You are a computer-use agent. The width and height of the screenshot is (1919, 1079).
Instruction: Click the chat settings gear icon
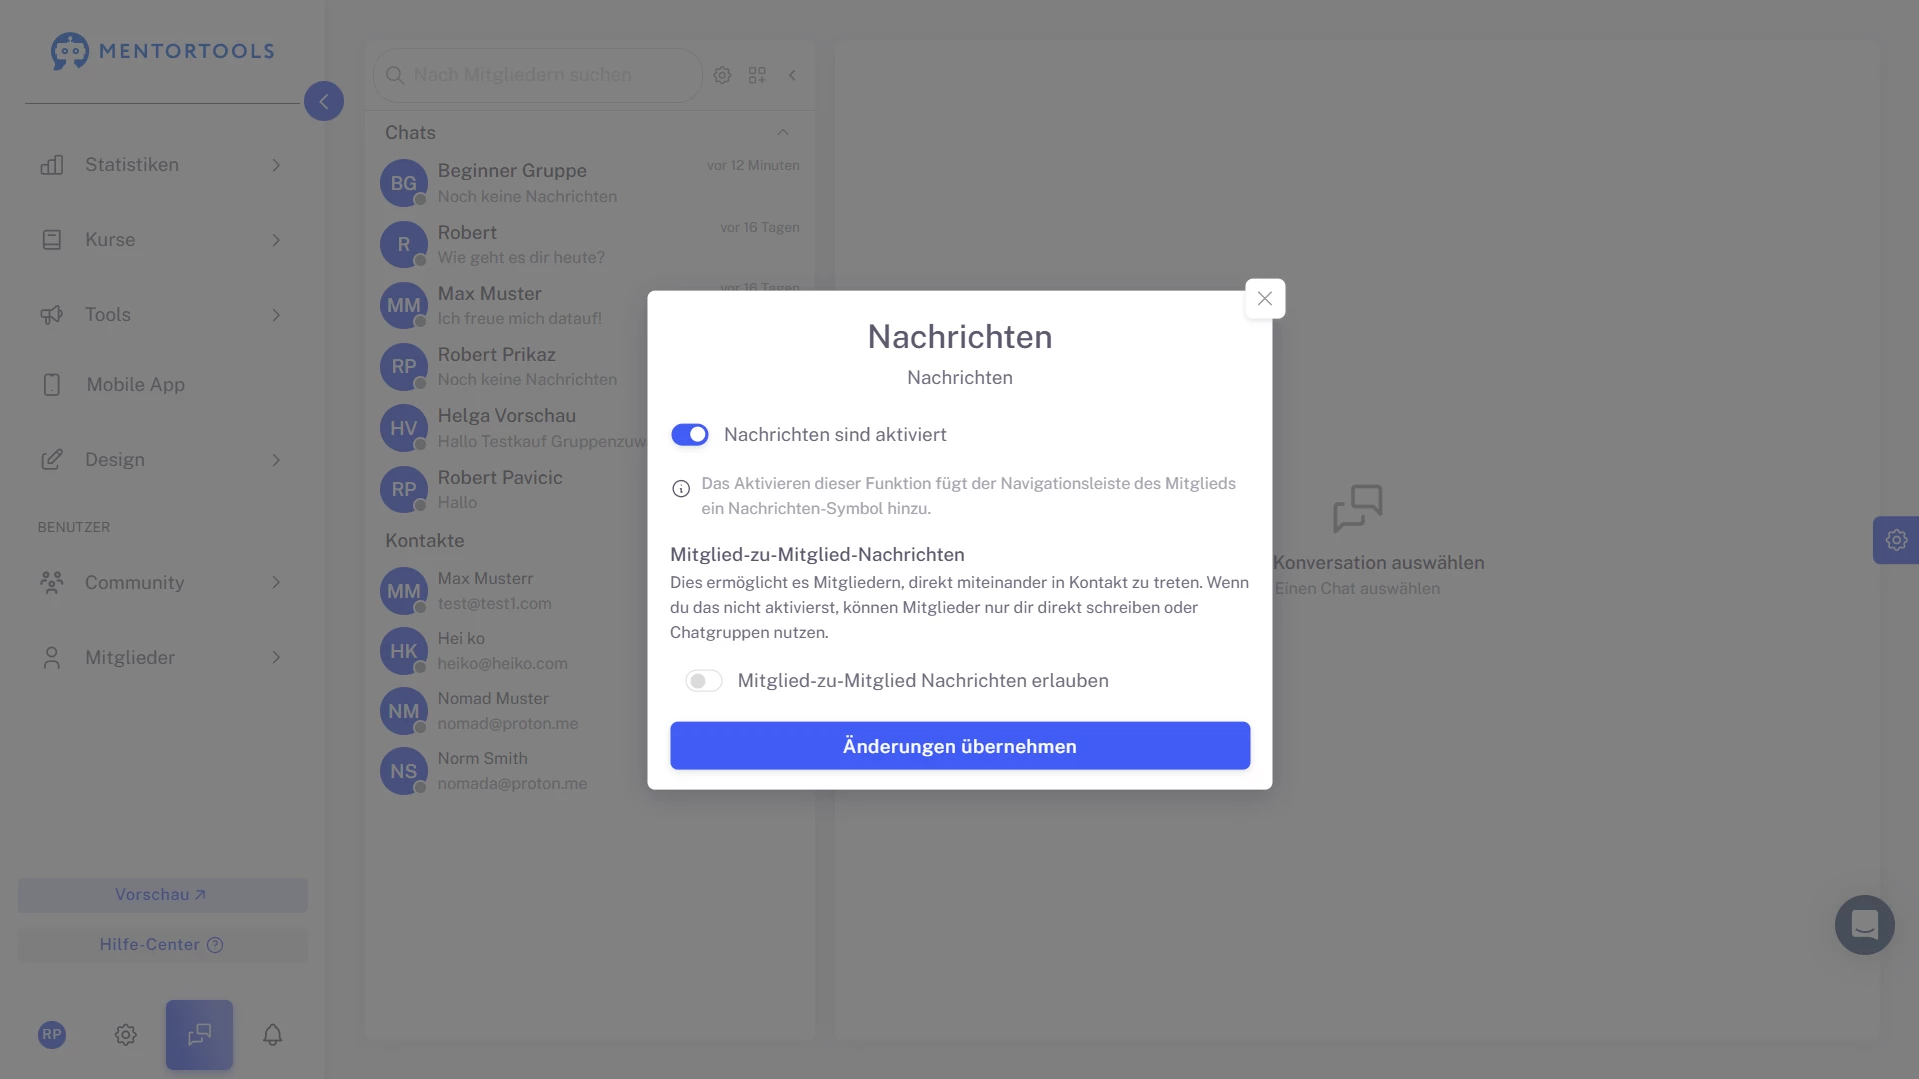[x=722, y=75]
